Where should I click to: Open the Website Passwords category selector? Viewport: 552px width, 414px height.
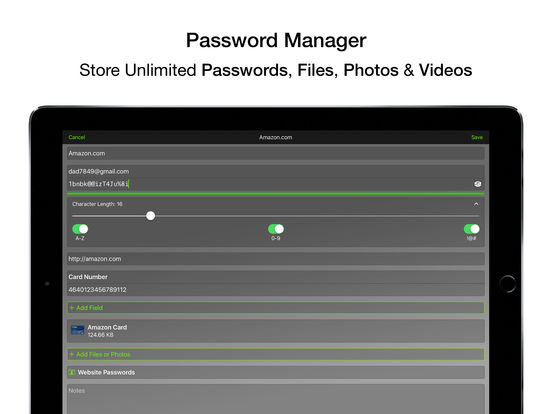tap(276, 372)
